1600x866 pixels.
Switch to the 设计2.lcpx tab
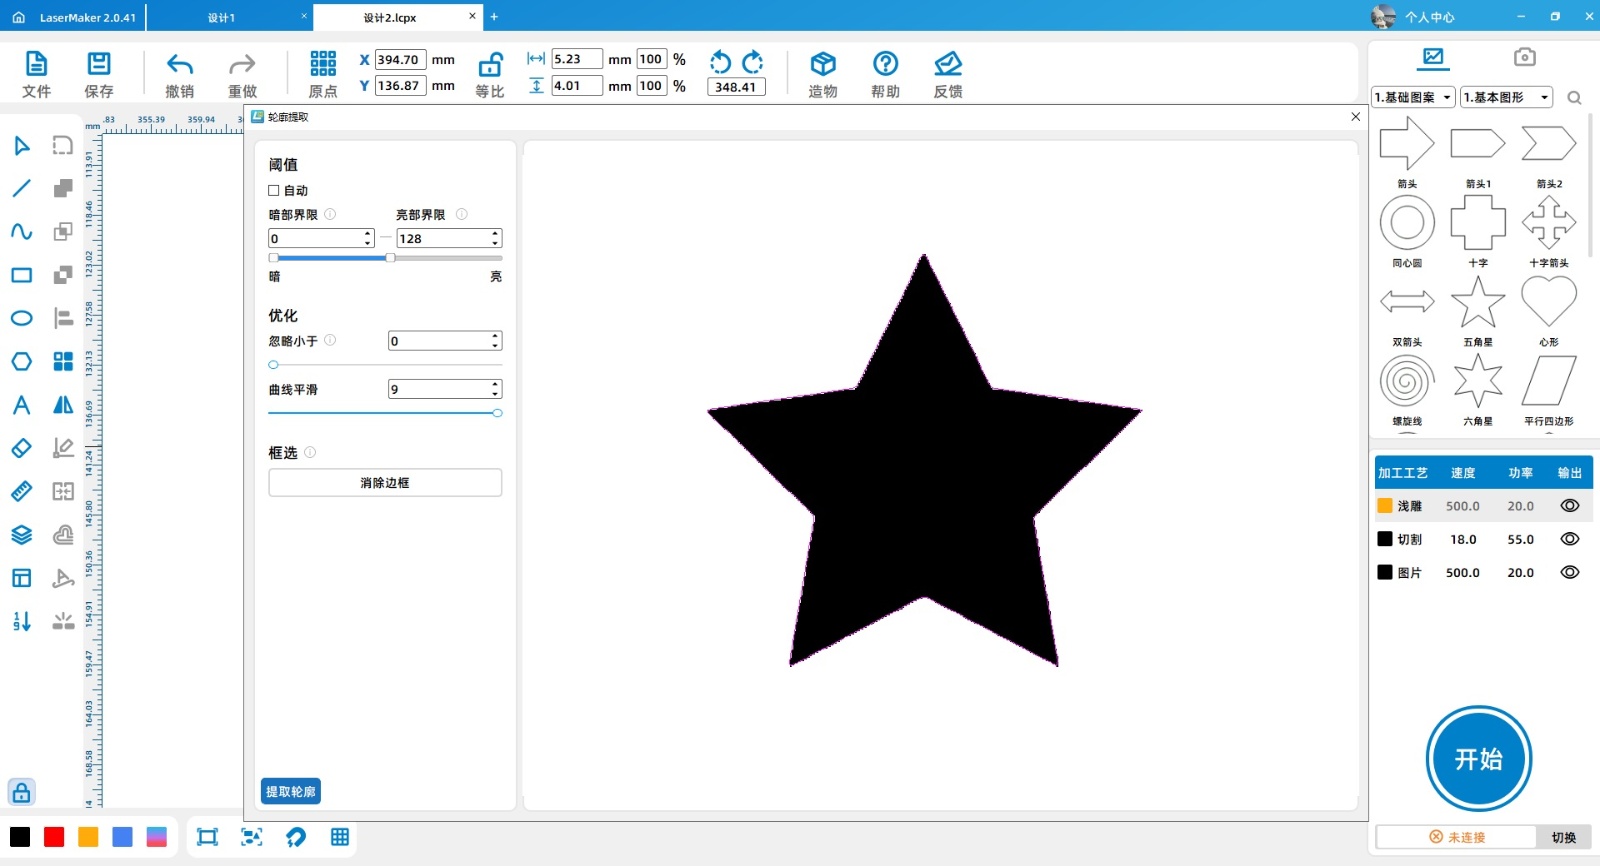coord(390,18)
